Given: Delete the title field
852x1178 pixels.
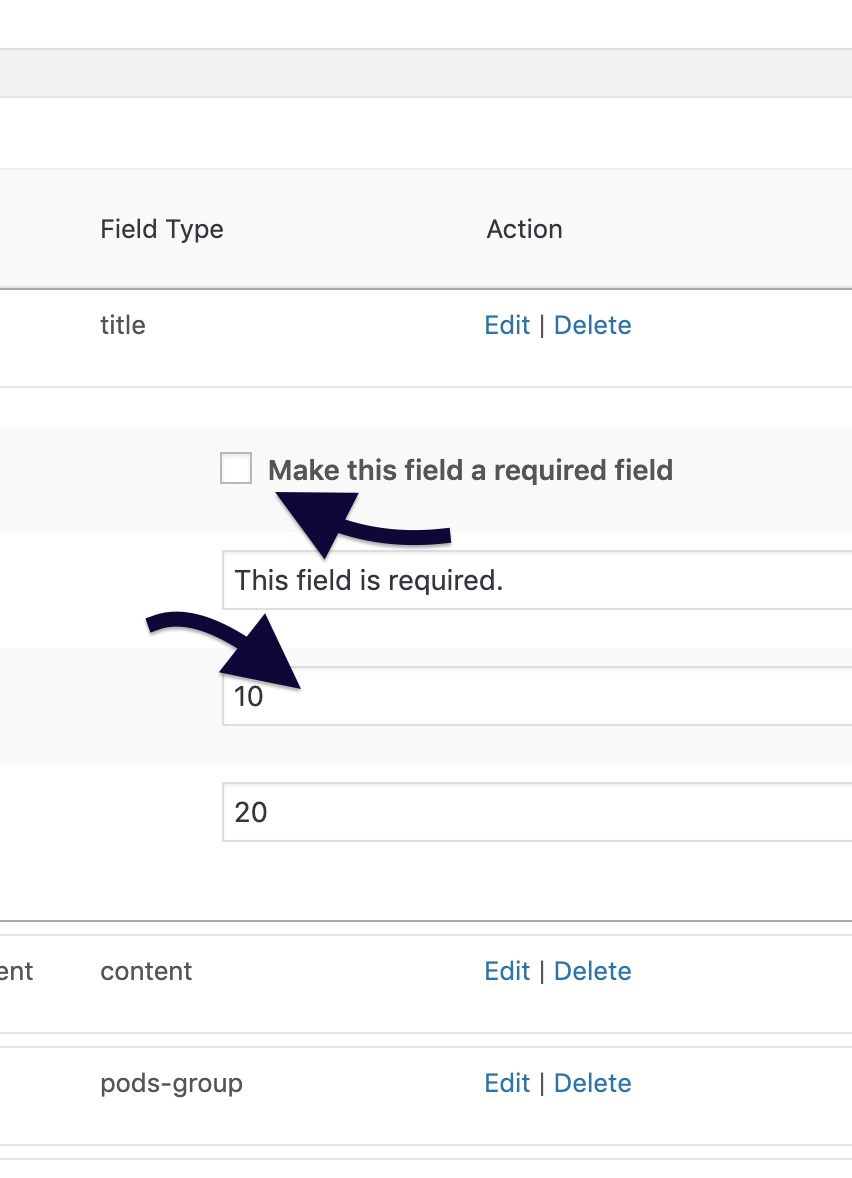Looking at the screenshot, I should pyautogui.click(x=592, y=325).
